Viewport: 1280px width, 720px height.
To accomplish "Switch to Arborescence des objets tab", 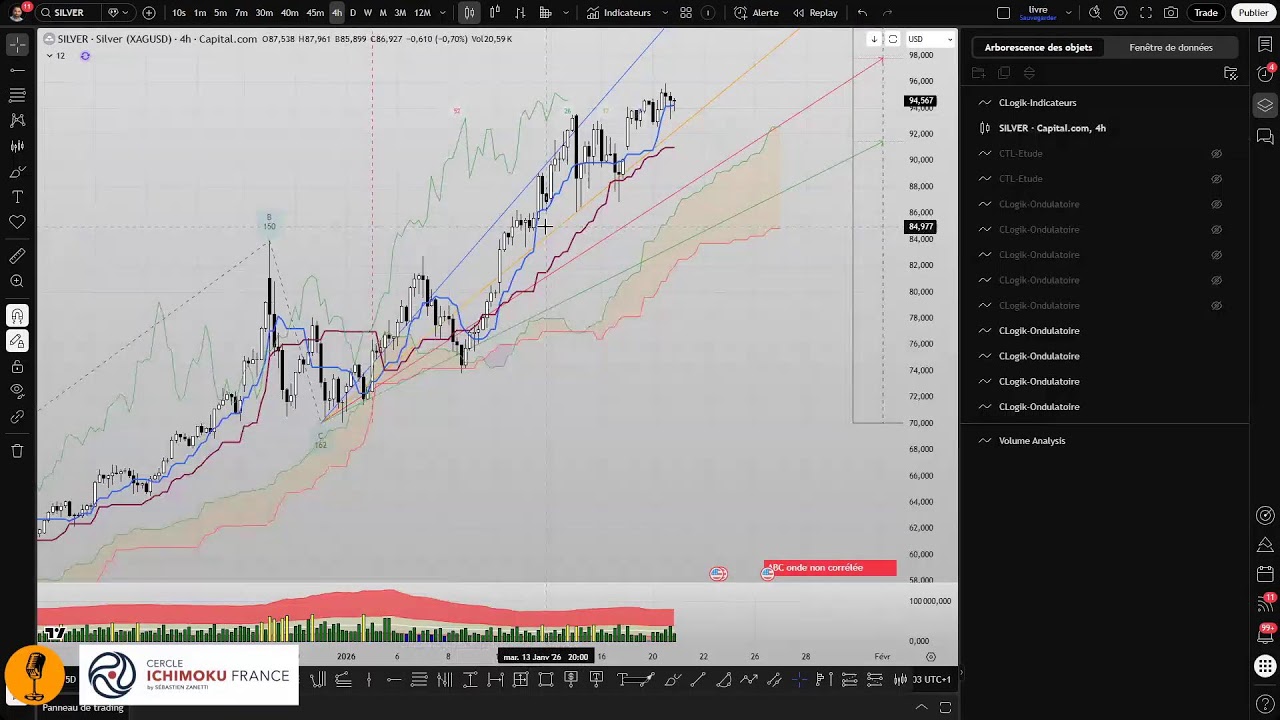I will 1038,47.
